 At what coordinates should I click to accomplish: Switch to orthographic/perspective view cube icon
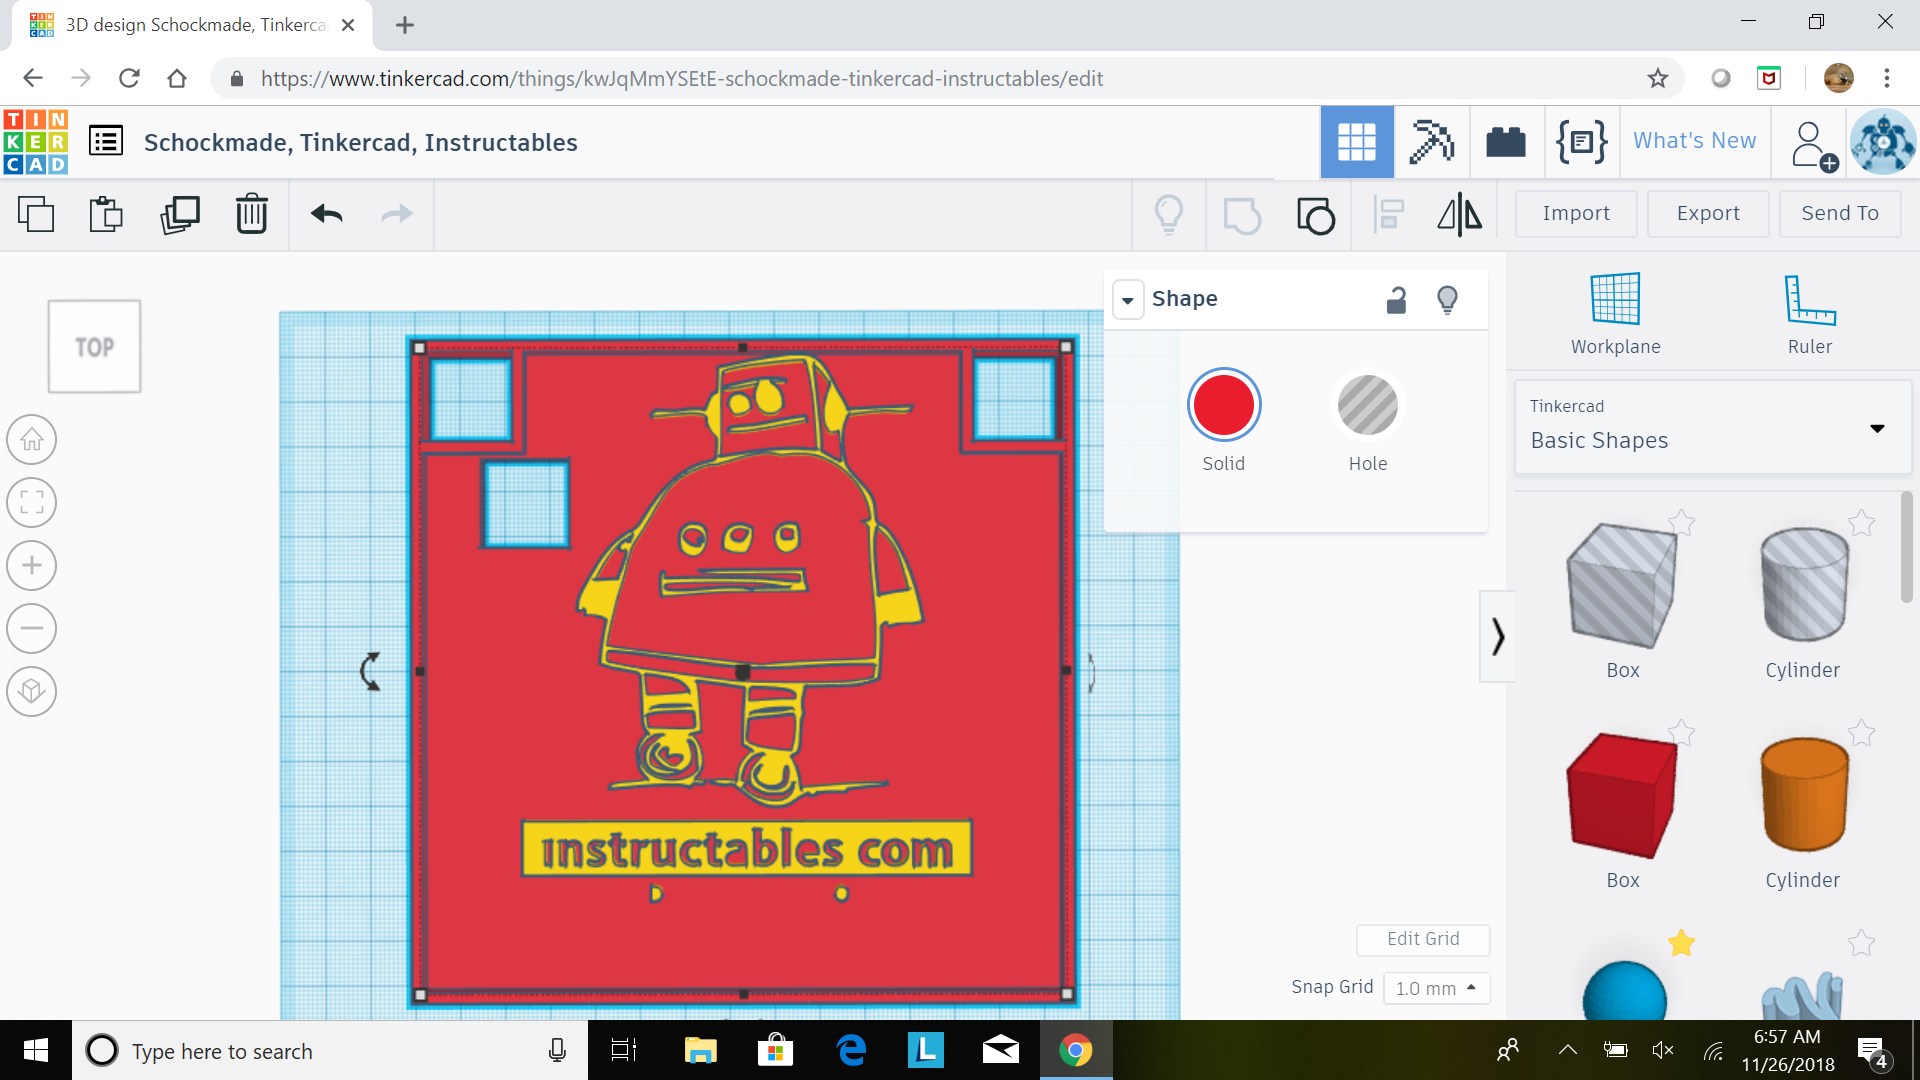[32, 691]
